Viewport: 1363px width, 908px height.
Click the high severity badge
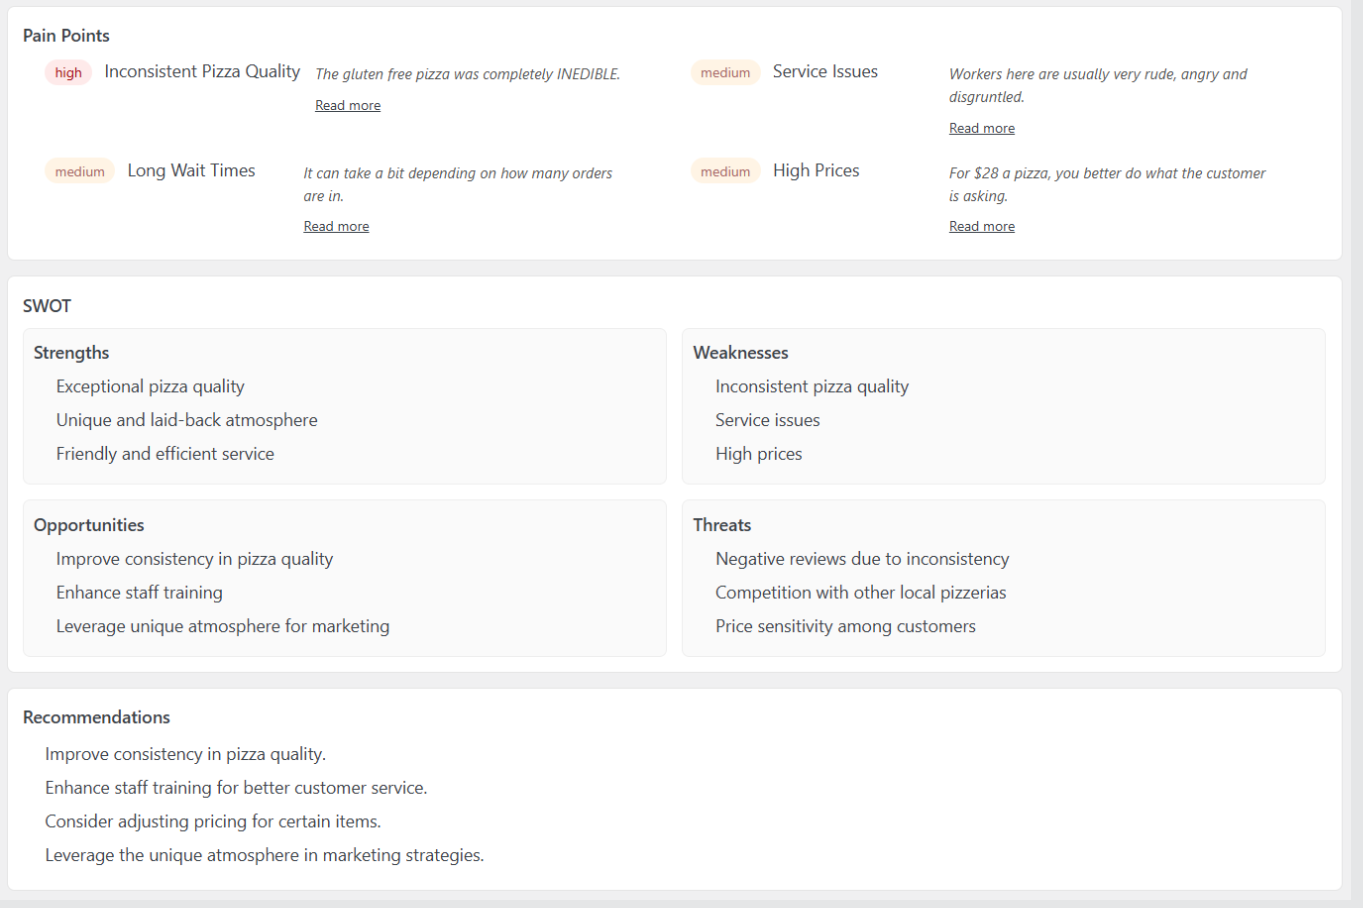click(68, 72)
